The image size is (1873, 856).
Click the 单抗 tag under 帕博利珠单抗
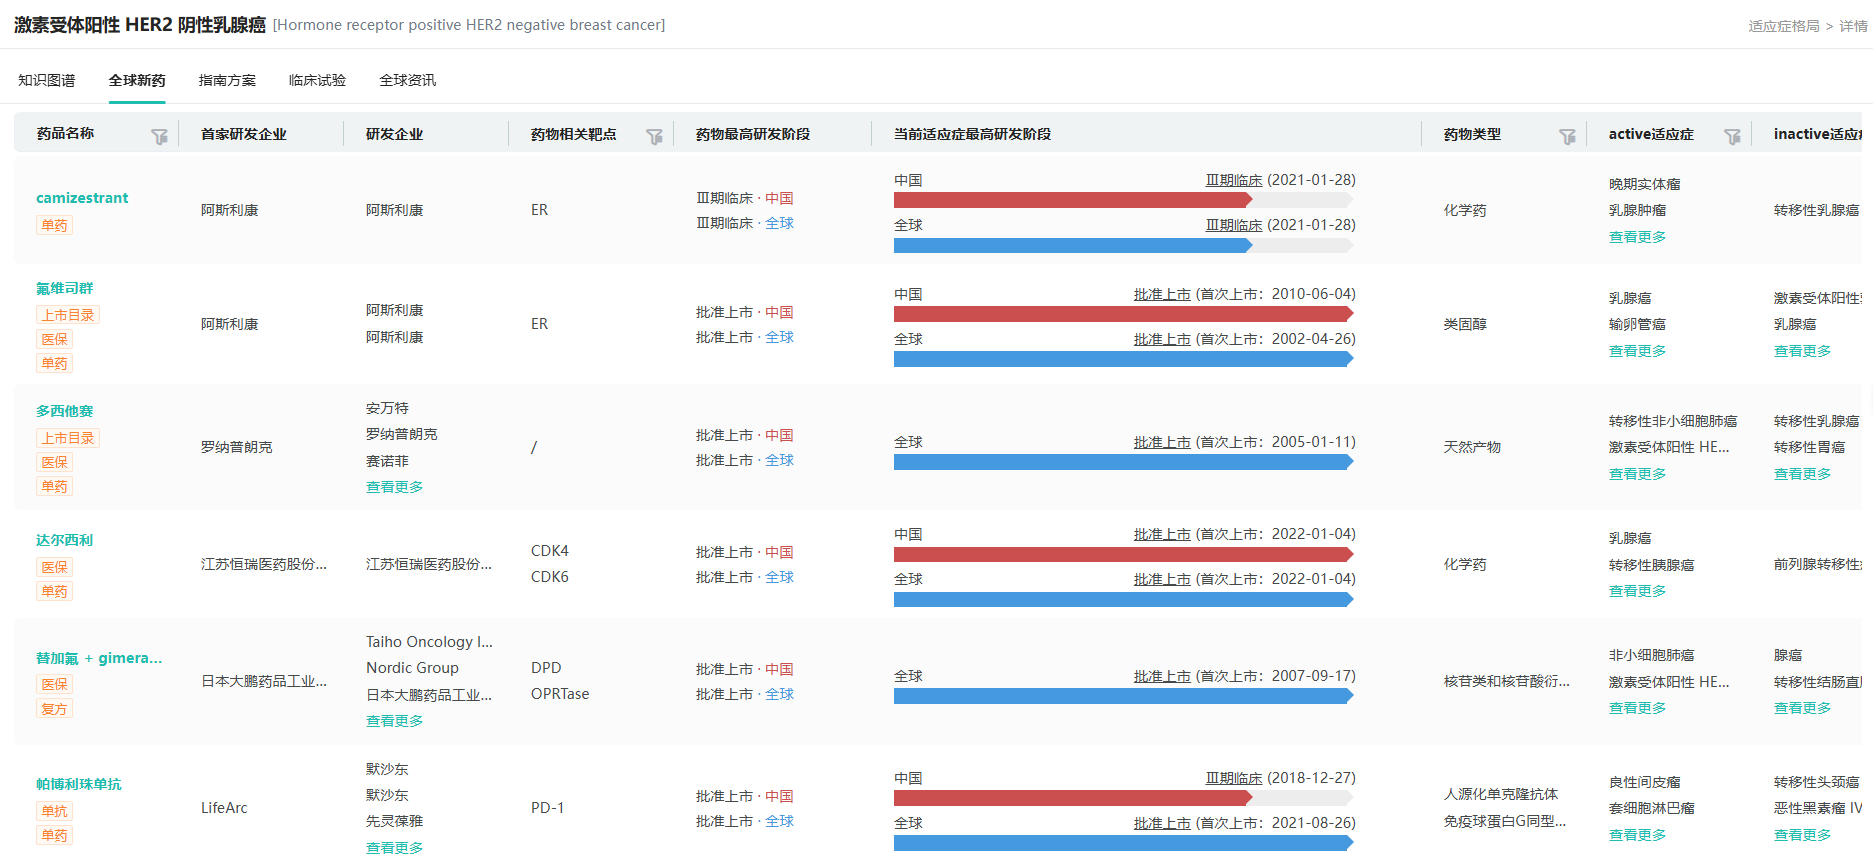coord(55,811)
